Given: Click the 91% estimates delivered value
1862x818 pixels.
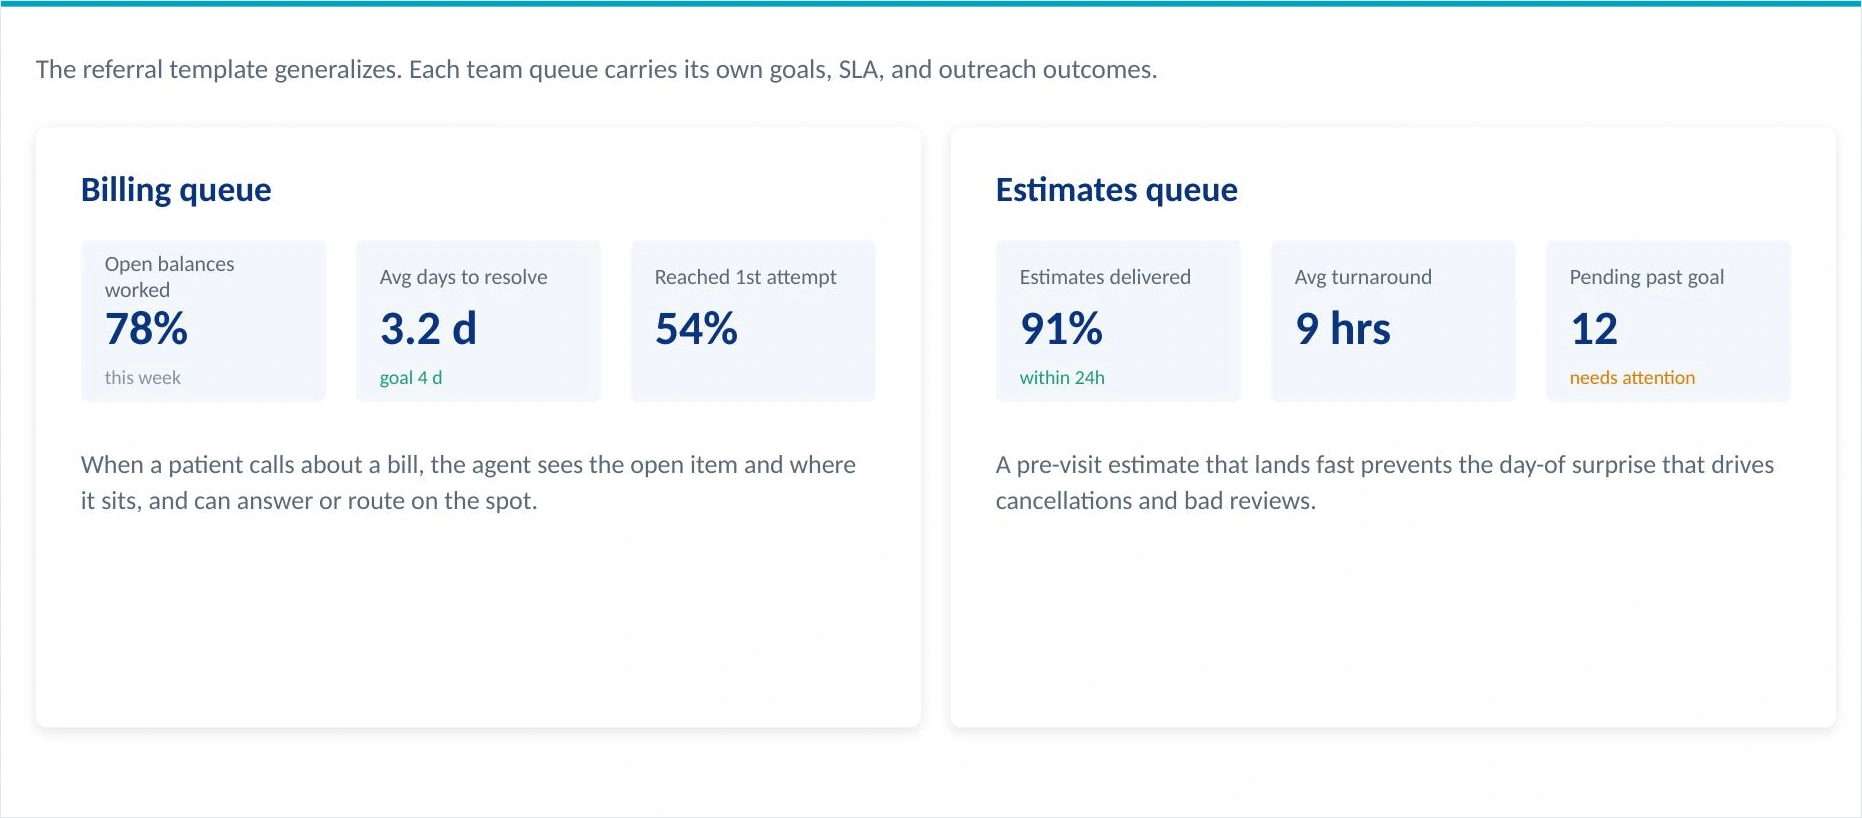Looking at the screenshot, I should coord(1061,329).
